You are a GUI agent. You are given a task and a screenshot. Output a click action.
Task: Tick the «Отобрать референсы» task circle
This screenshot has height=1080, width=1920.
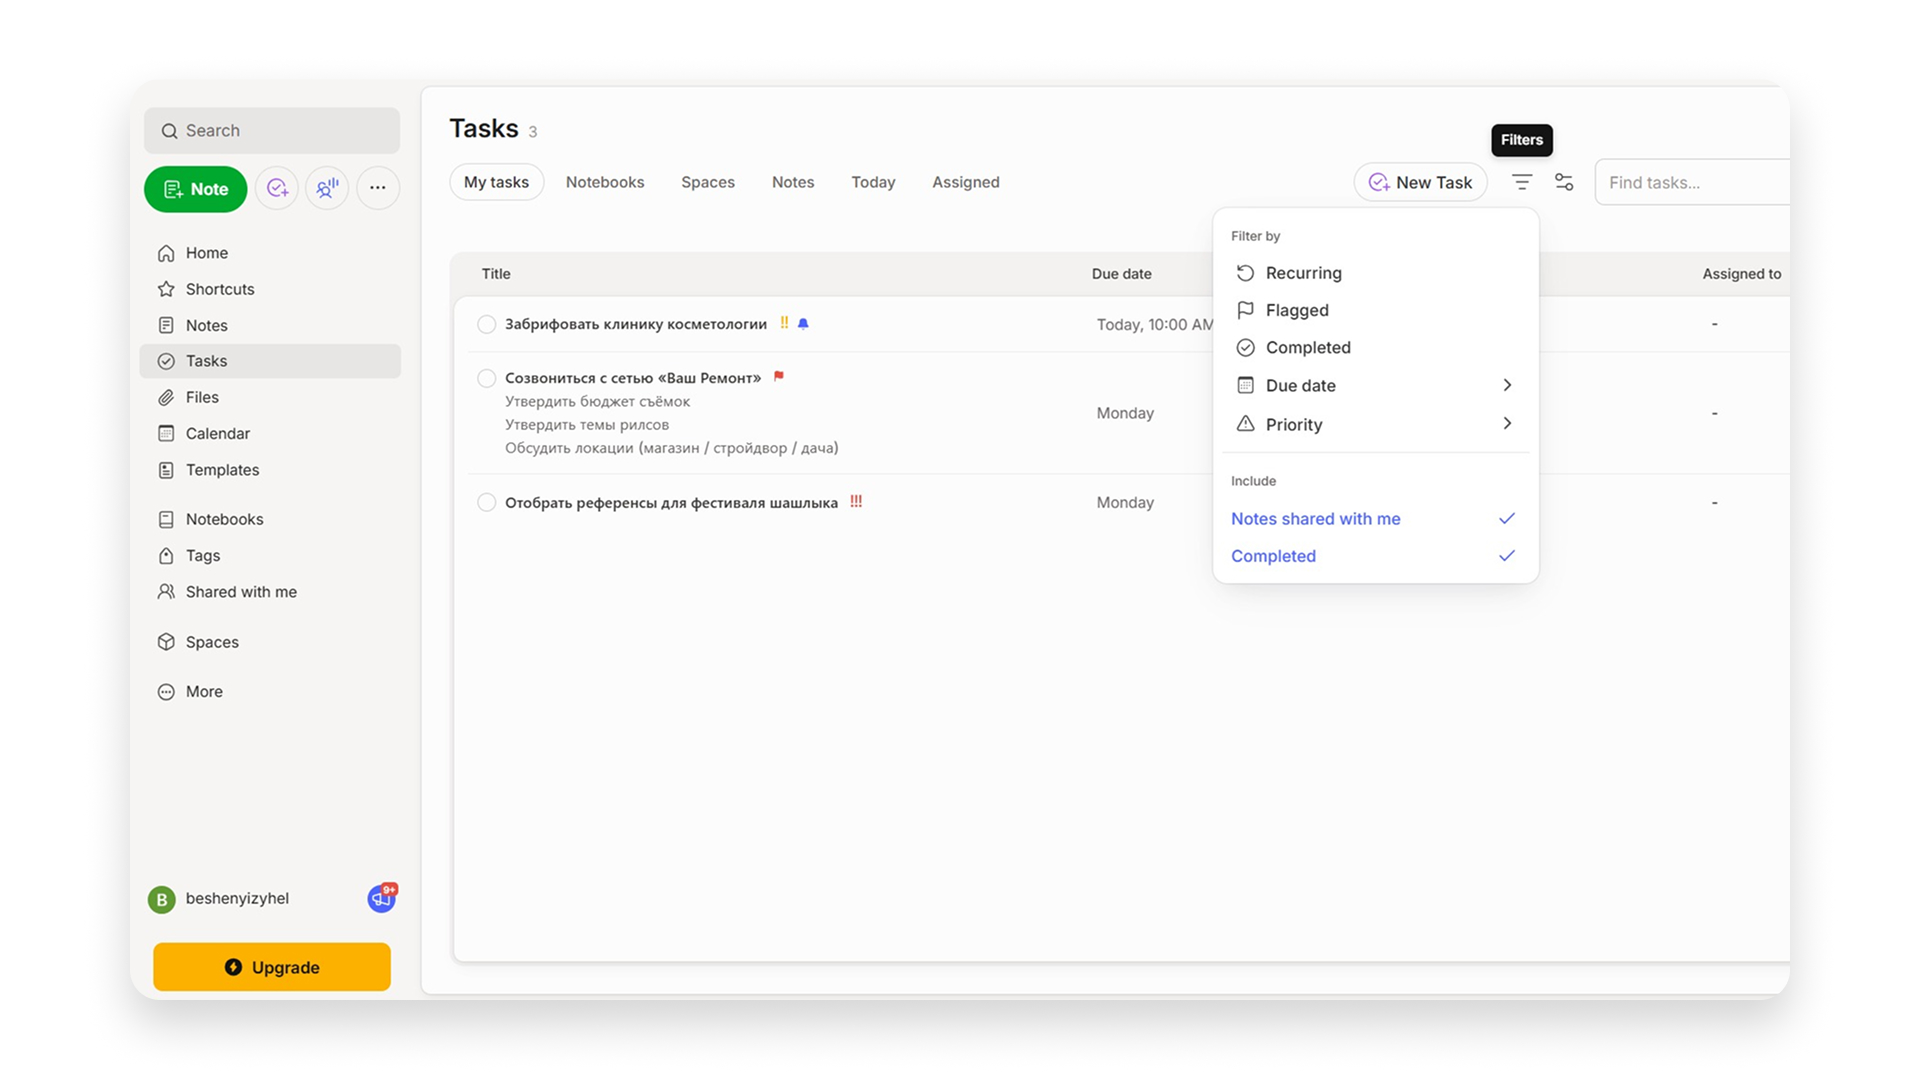(486, 502)
